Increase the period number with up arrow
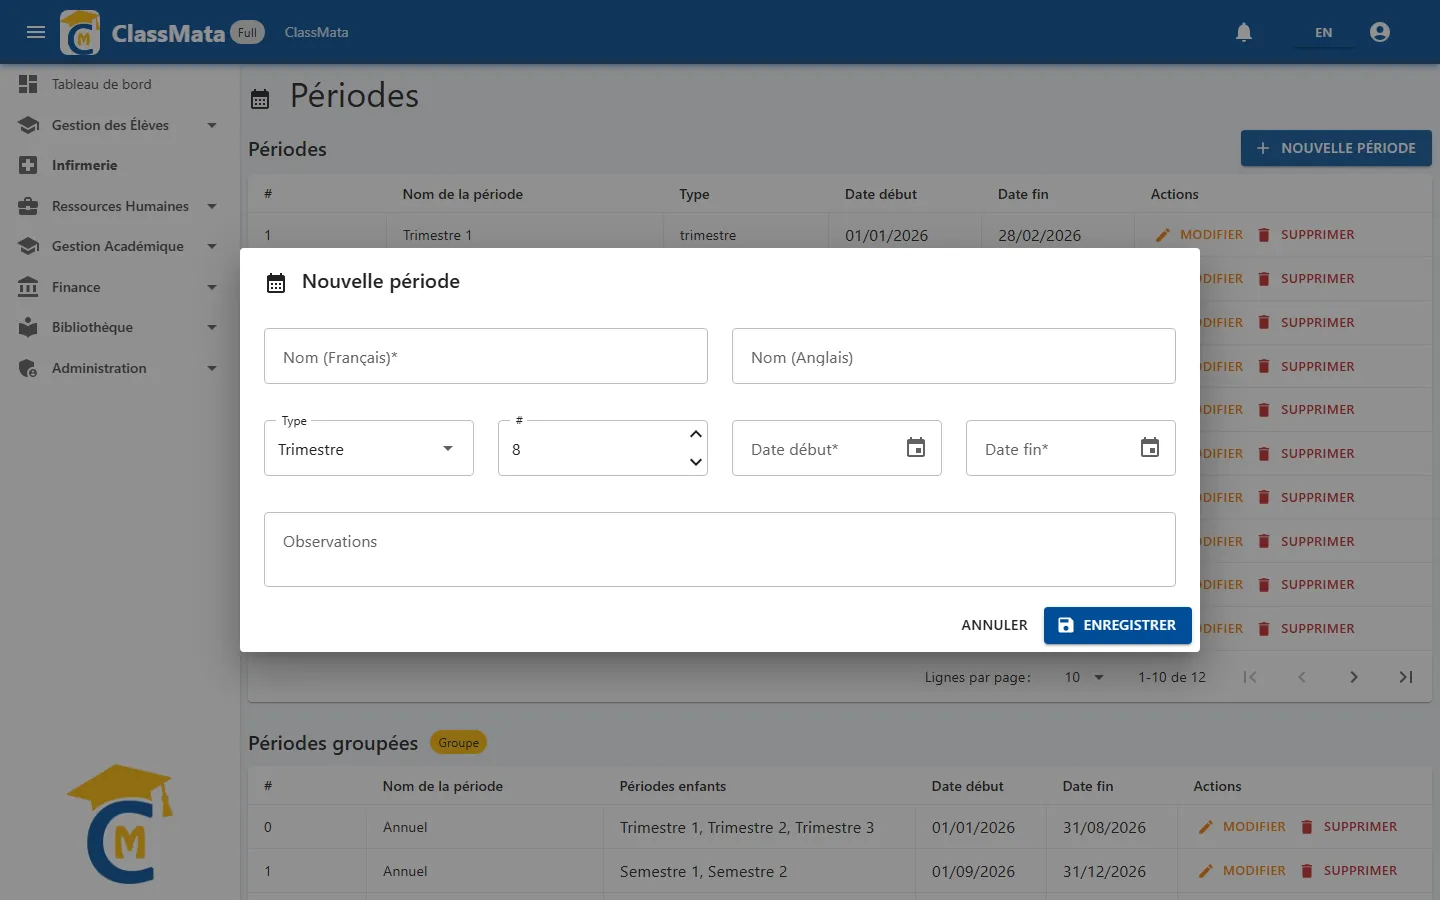This screenshot has height=900, width=1440. click(x=696, y=434)
